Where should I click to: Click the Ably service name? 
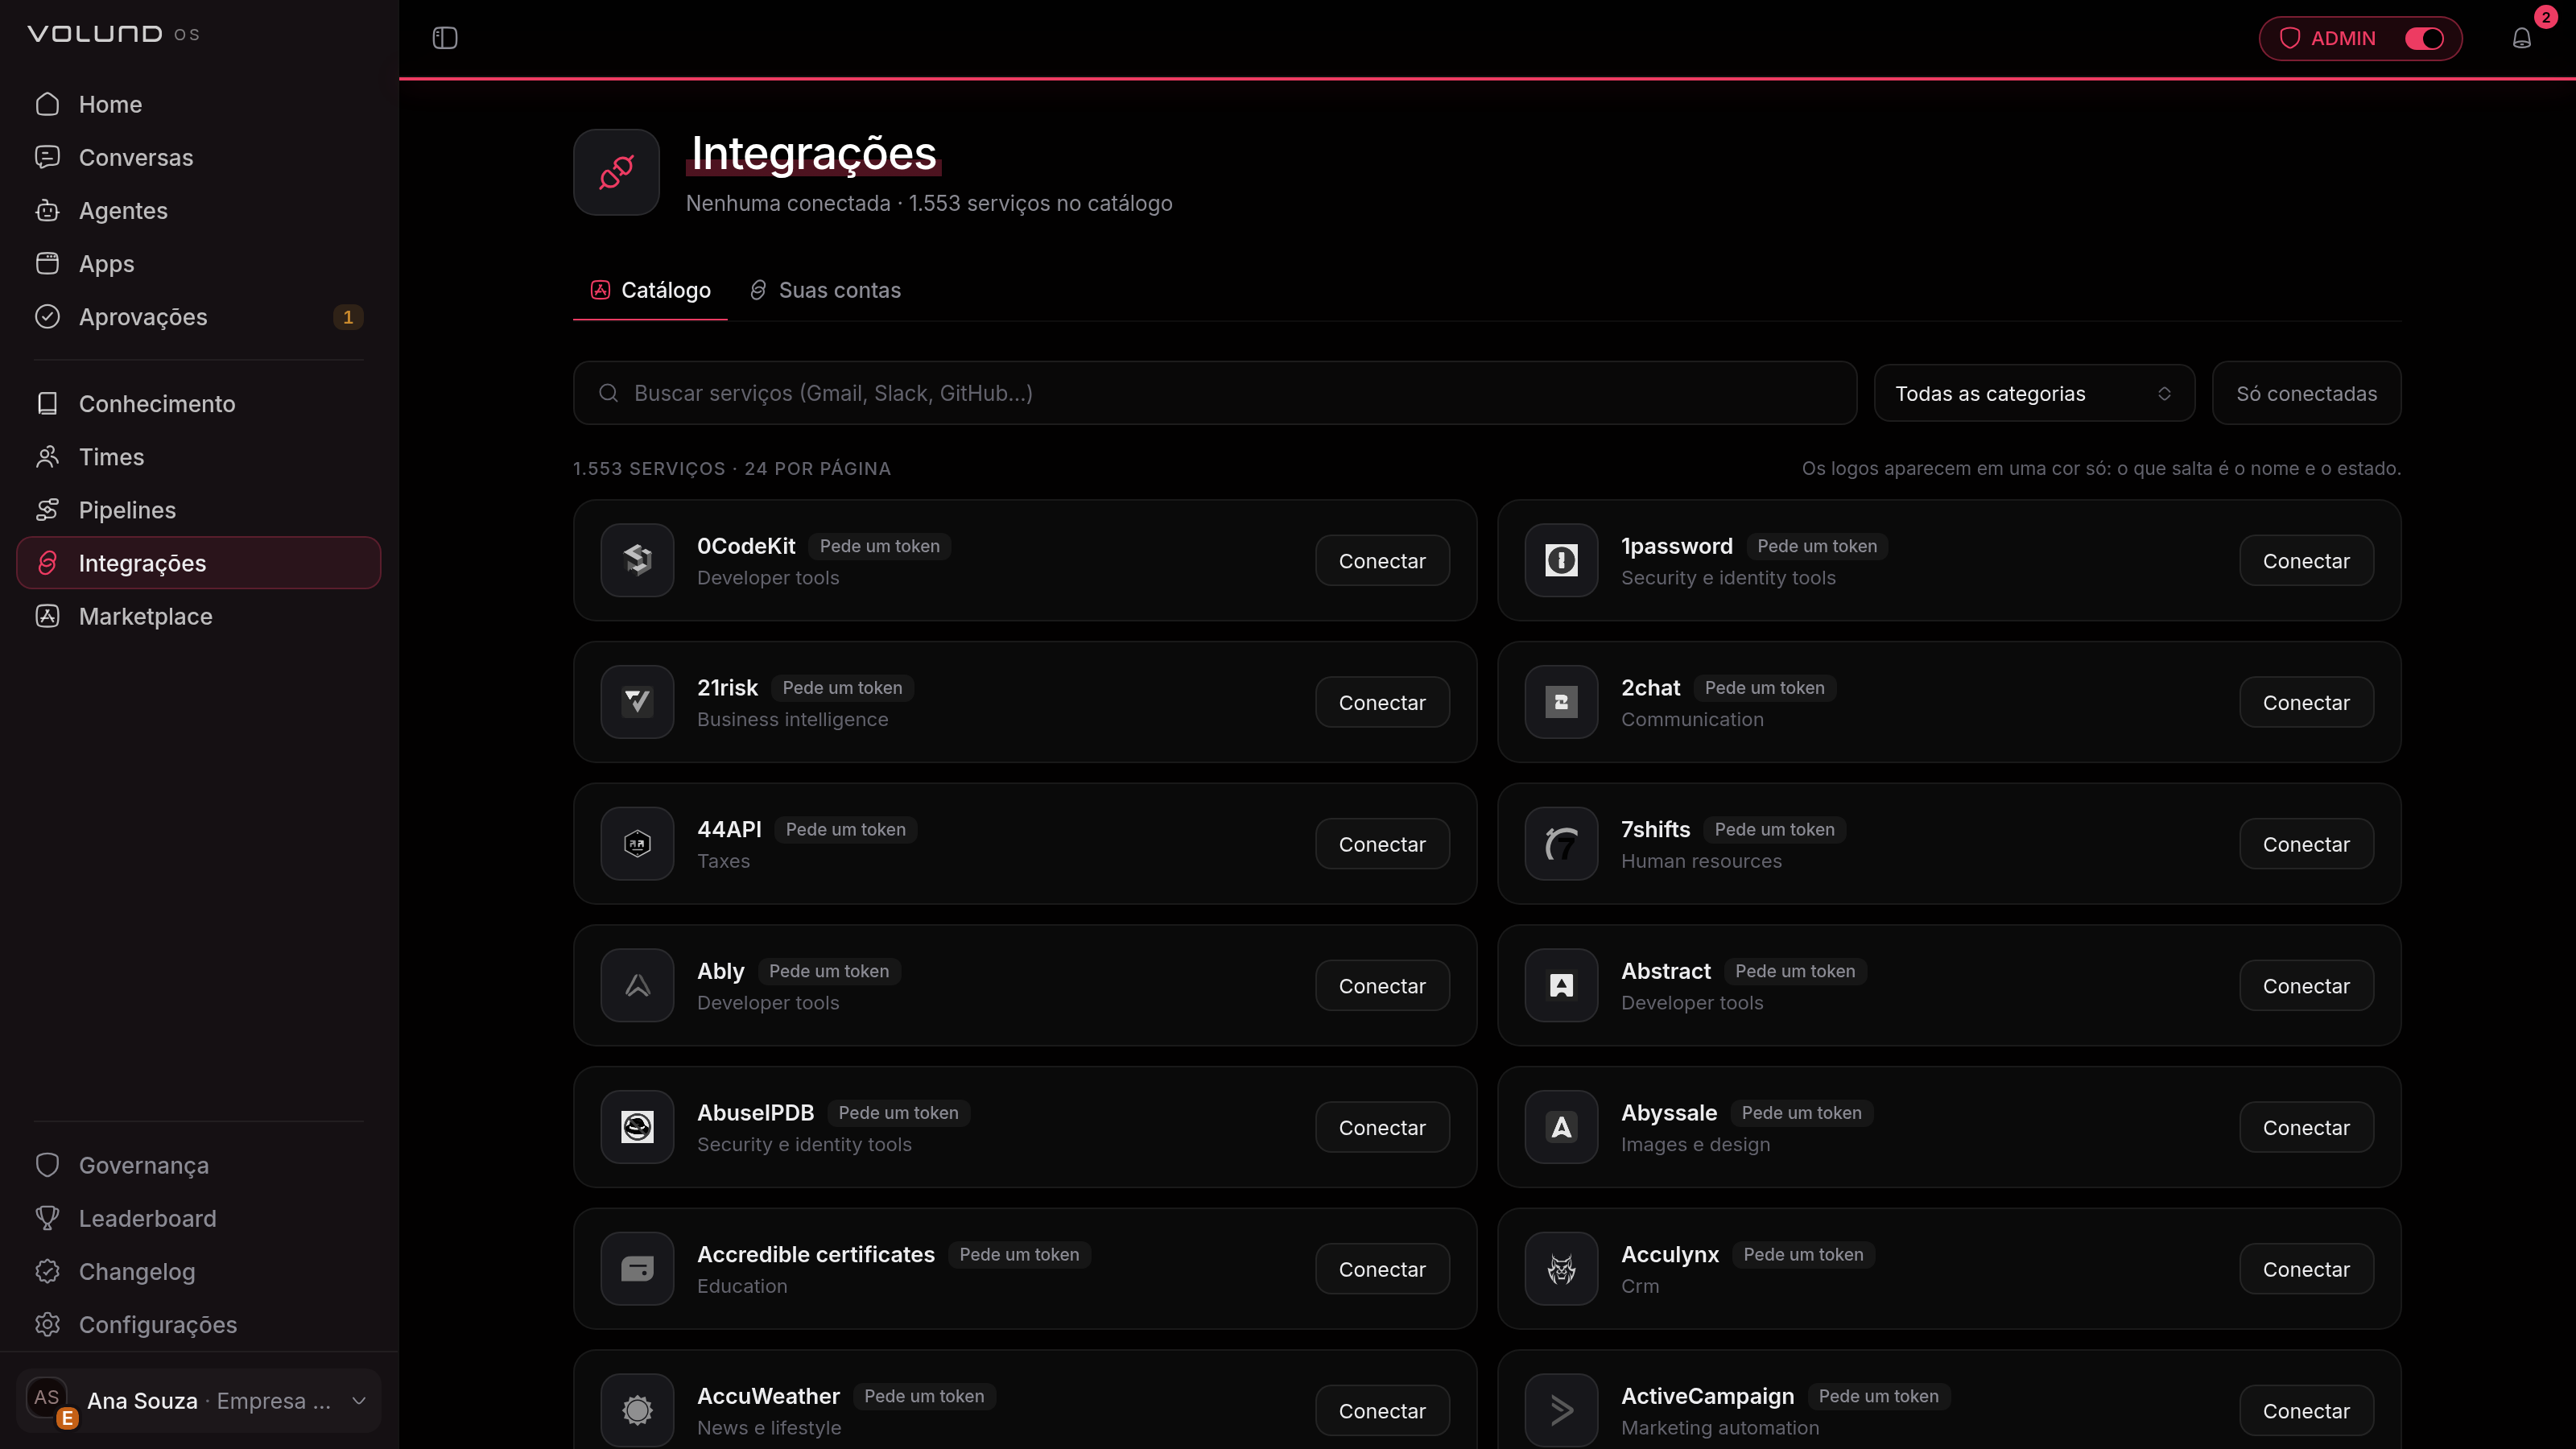[720, 971]
